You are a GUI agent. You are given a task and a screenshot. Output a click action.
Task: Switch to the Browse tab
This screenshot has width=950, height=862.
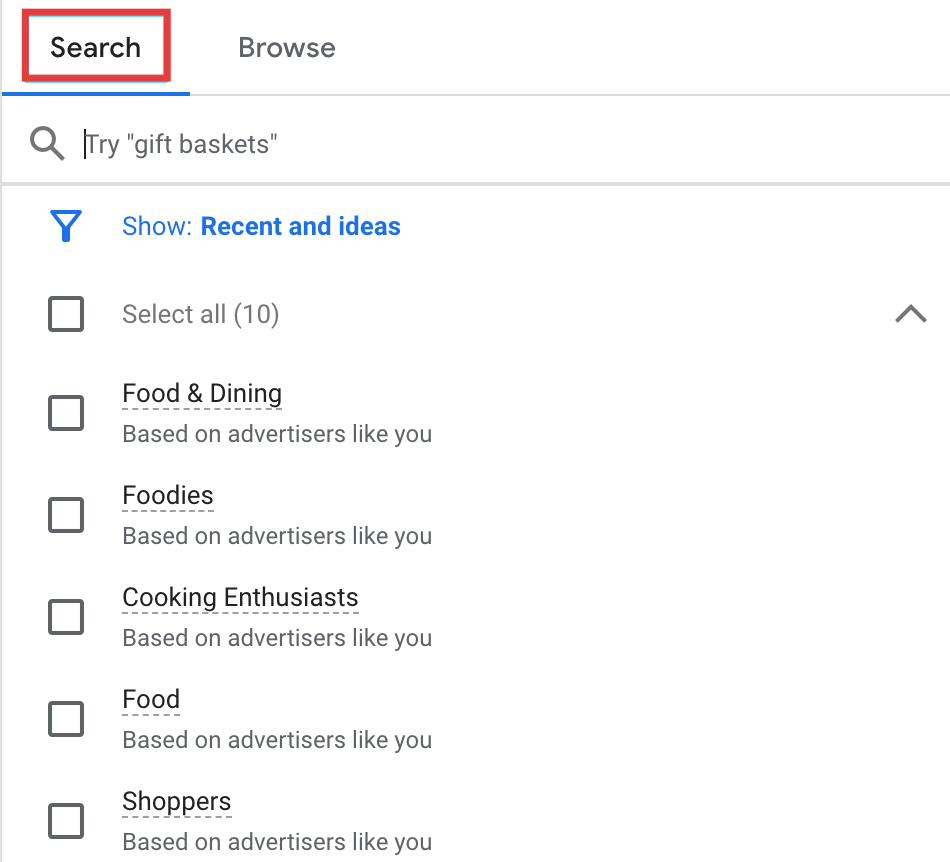click(287, 47)
